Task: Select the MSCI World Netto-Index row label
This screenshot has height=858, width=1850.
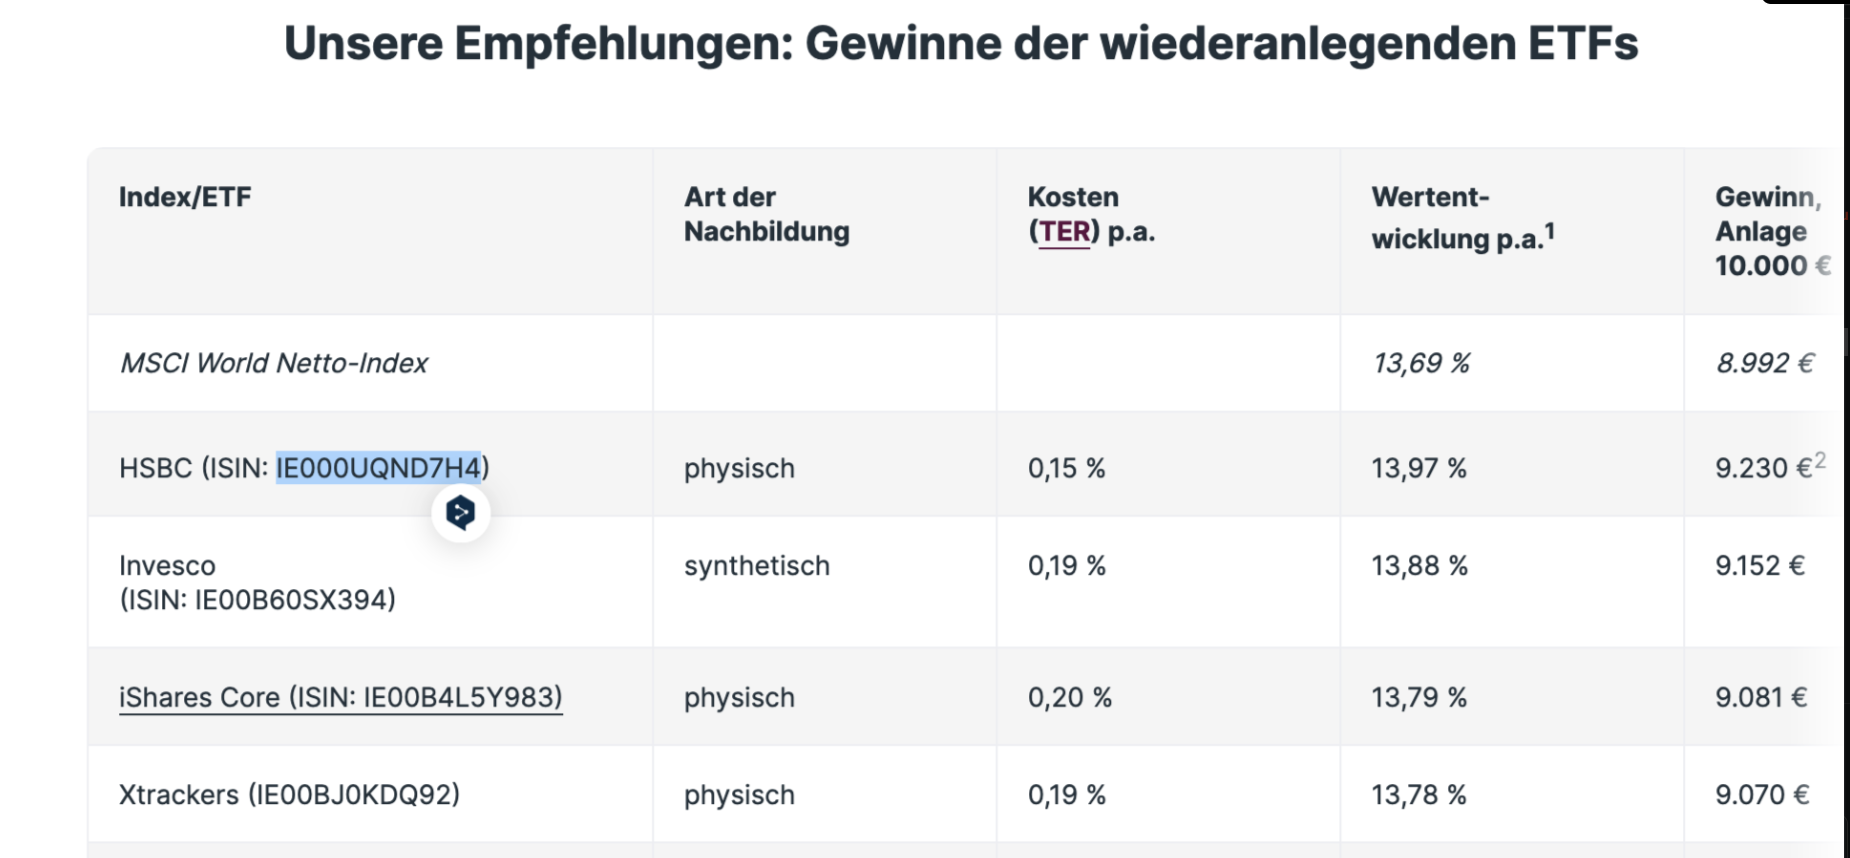Action: (x=273, y=363)
